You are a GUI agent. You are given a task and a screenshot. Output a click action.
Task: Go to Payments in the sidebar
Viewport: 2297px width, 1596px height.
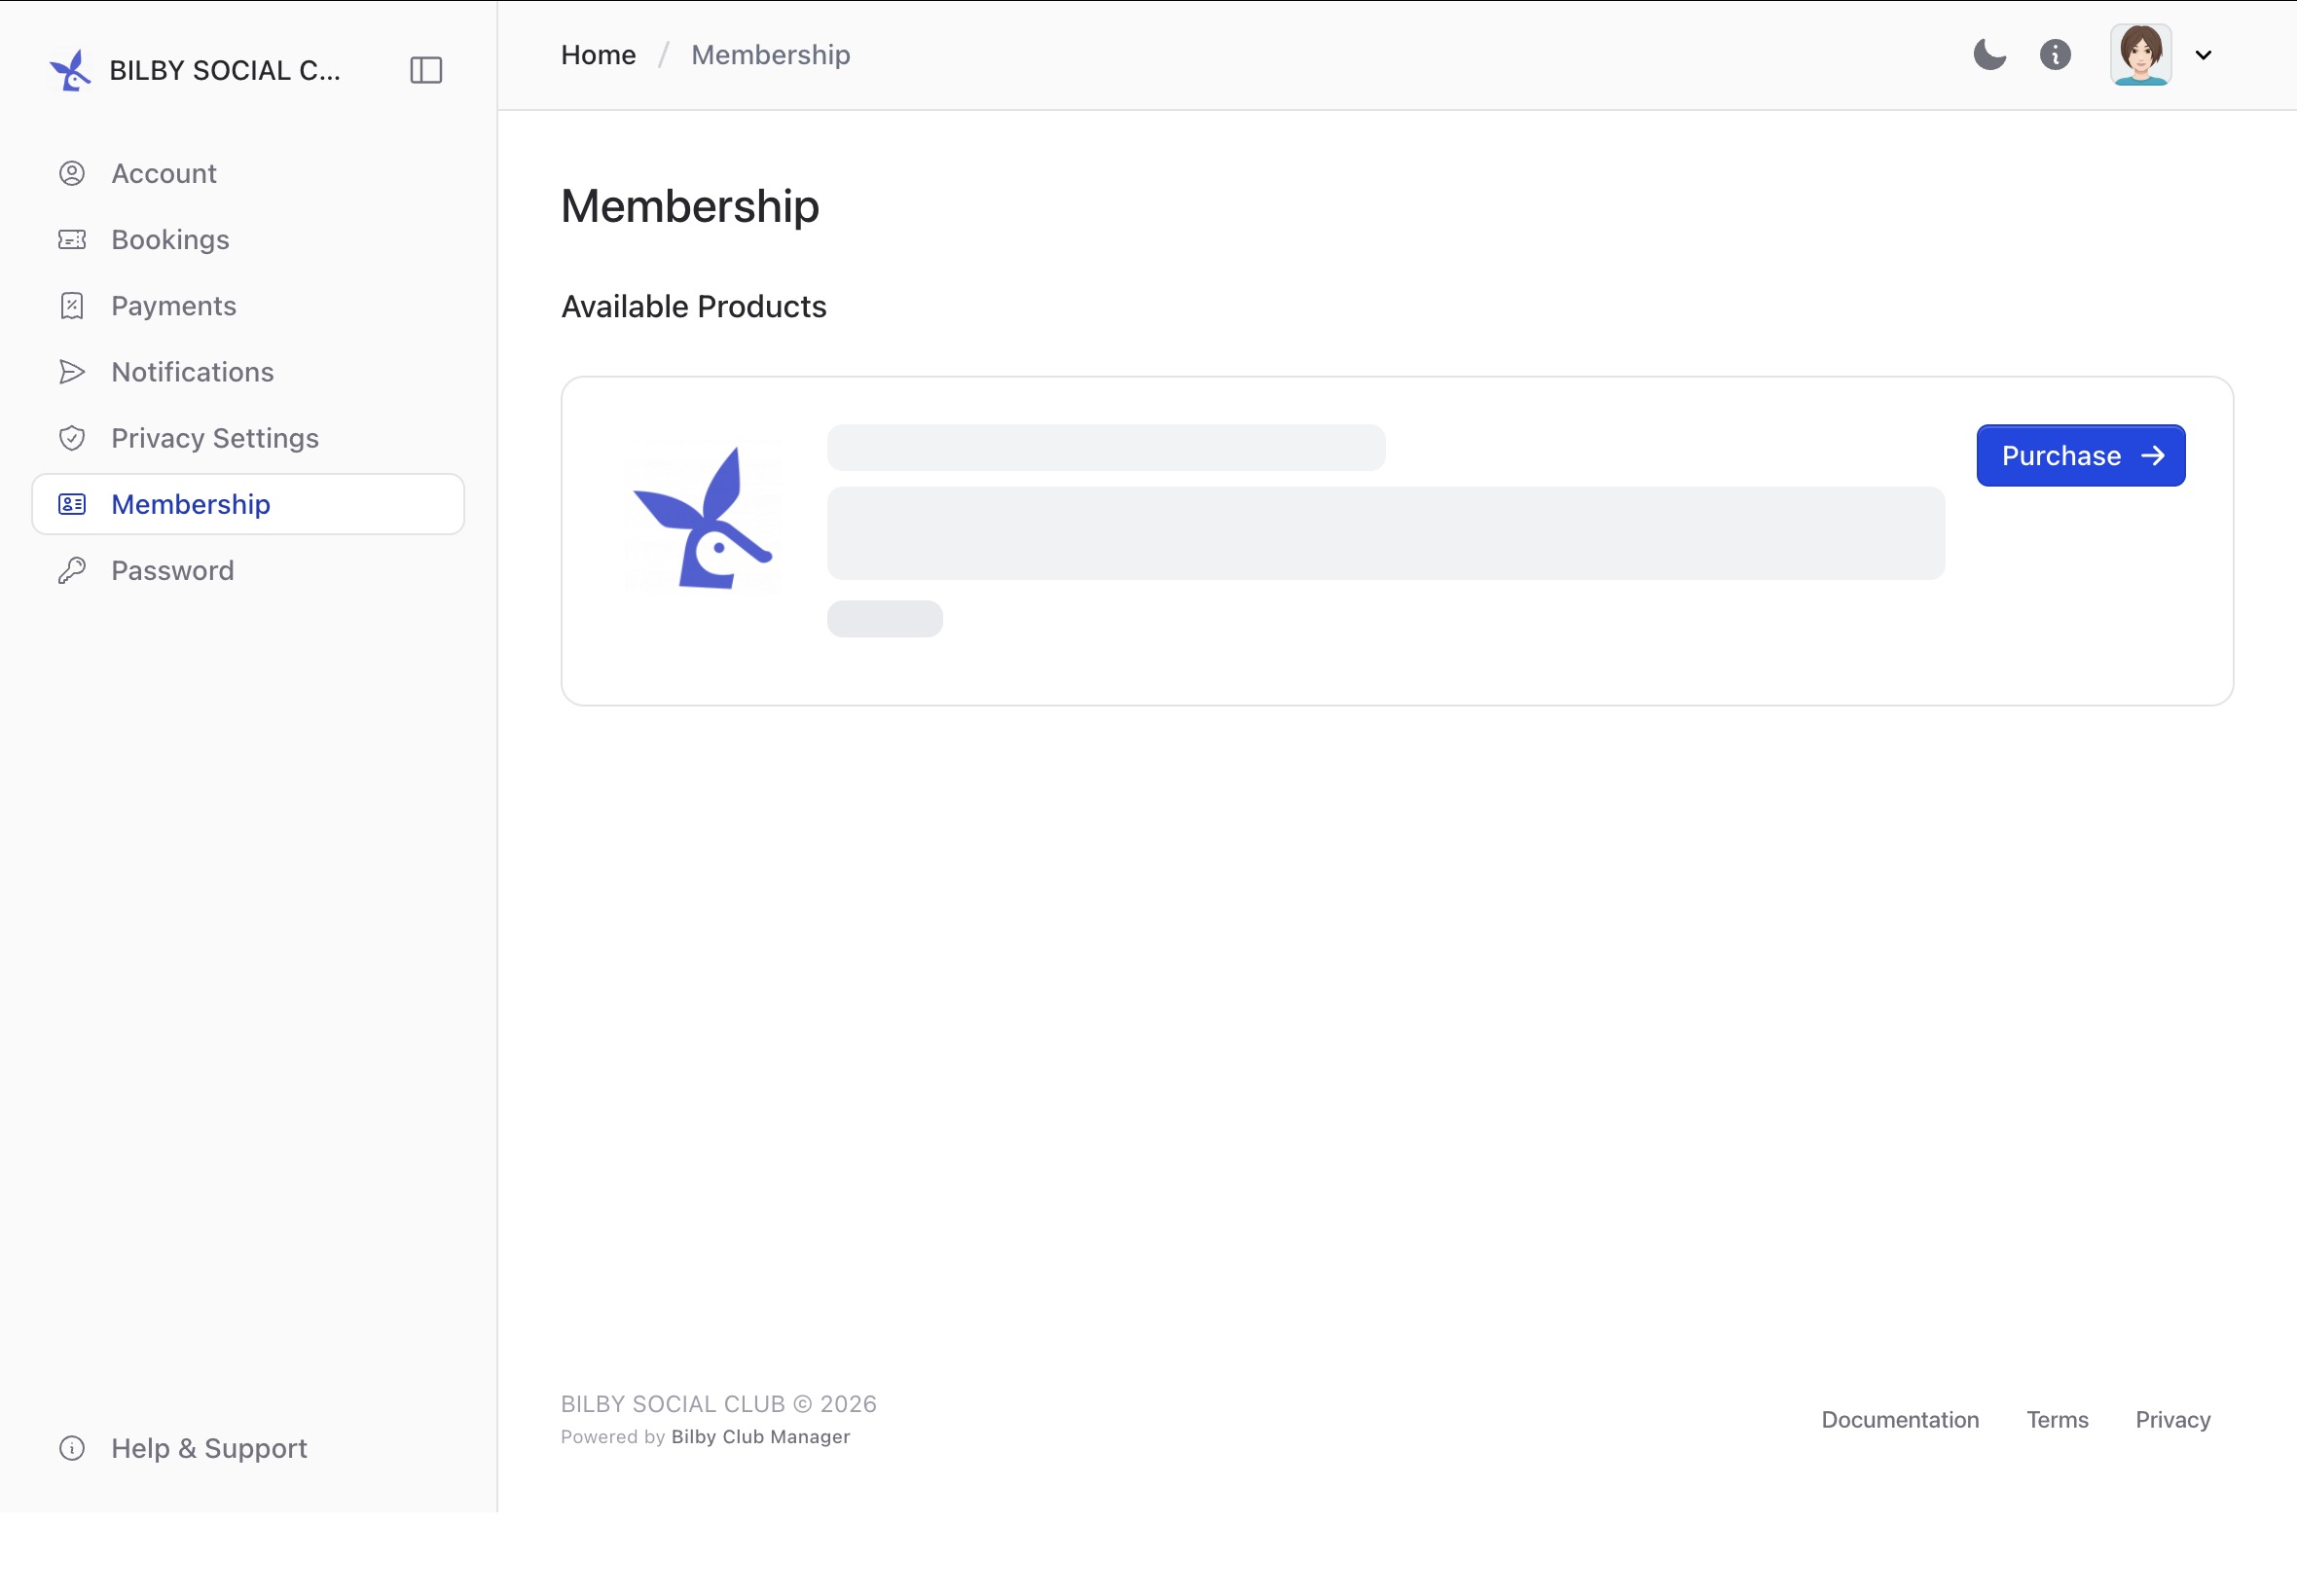[248, 305]
